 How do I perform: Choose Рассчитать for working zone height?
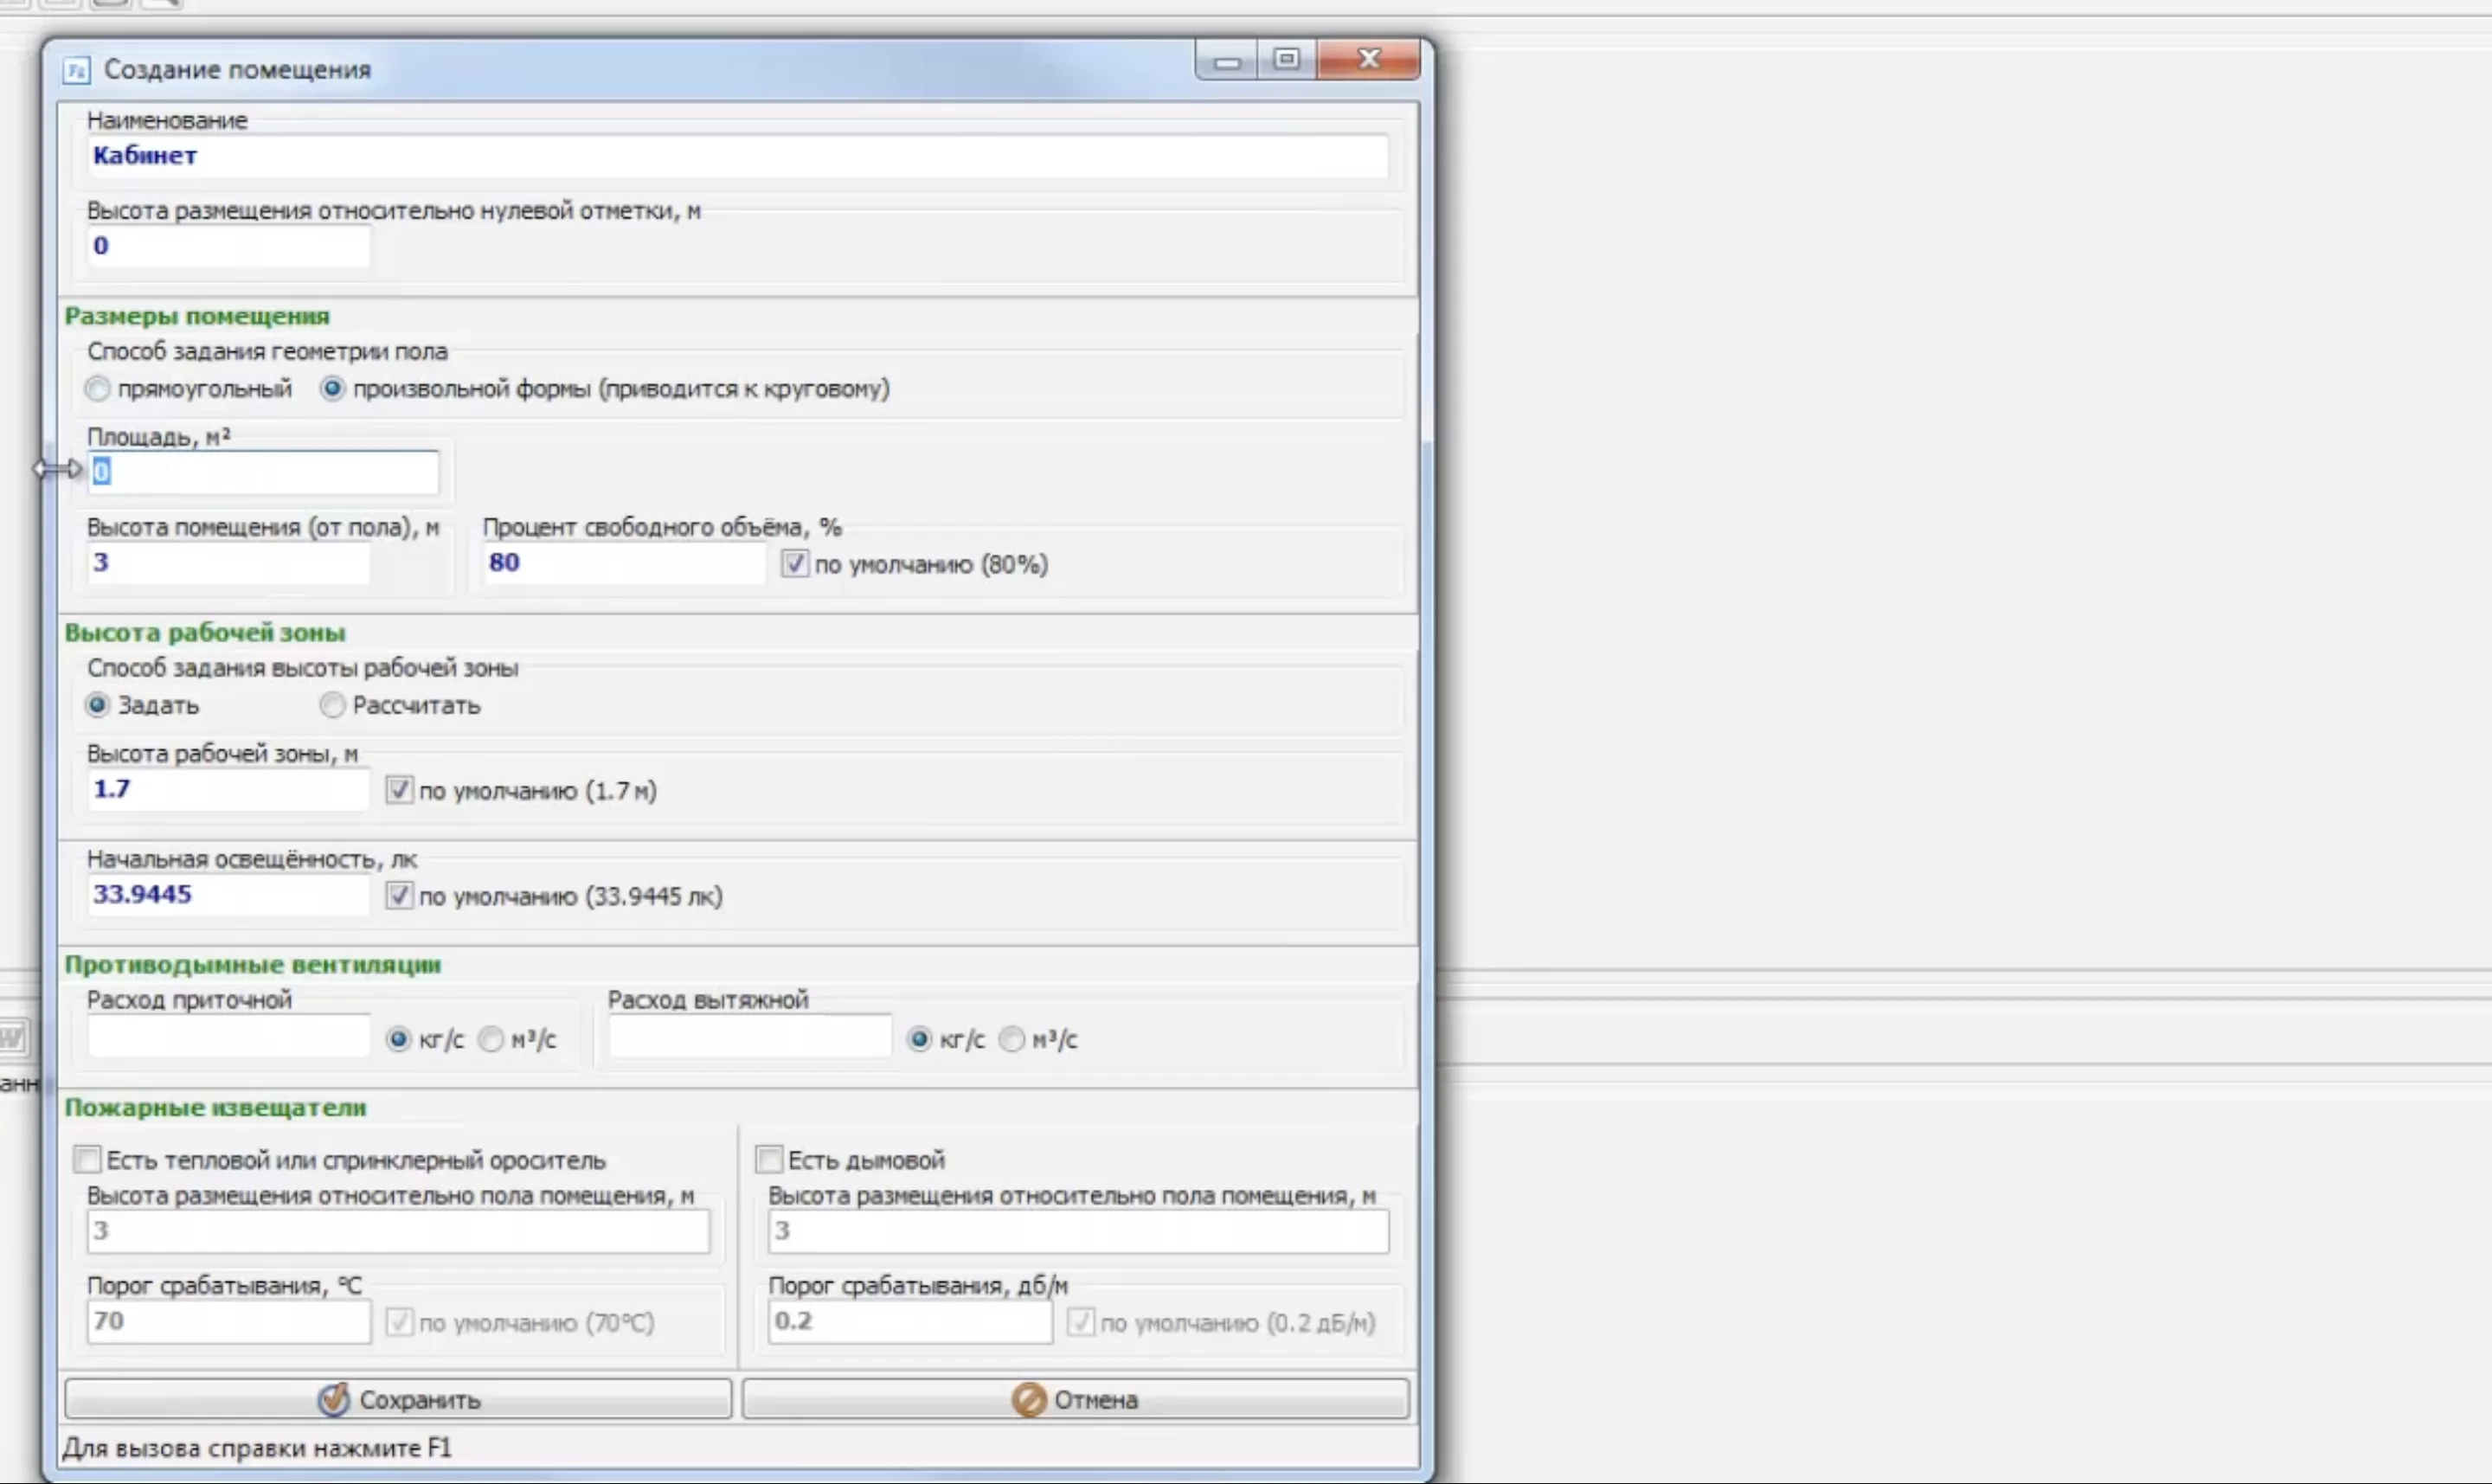coord(332,705)
